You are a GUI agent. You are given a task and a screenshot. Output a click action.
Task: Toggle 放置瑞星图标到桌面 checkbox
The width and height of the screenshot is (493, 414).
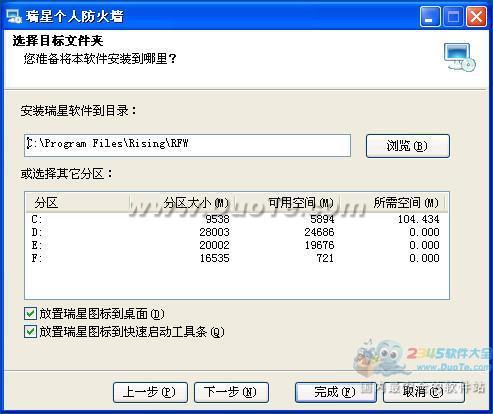(x=30, y=314)
